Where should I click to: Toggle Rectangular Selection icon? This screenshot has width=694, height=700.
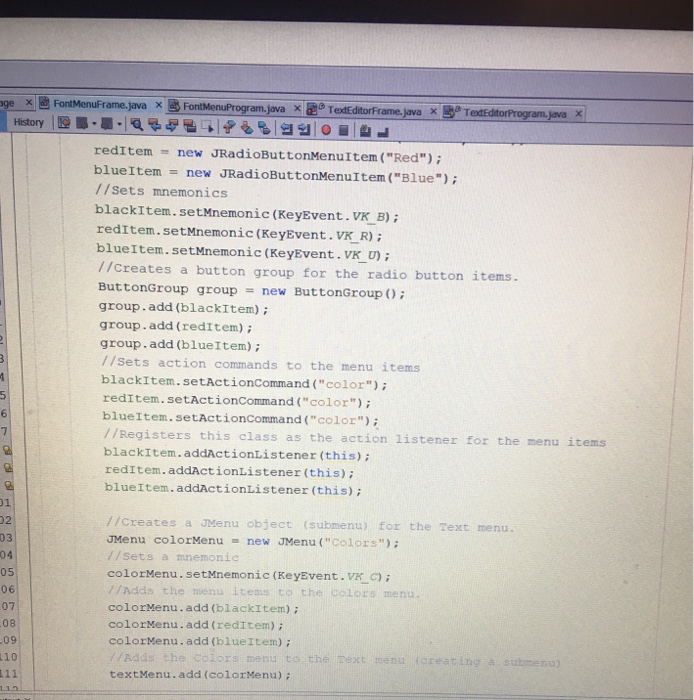click(208, 127)
